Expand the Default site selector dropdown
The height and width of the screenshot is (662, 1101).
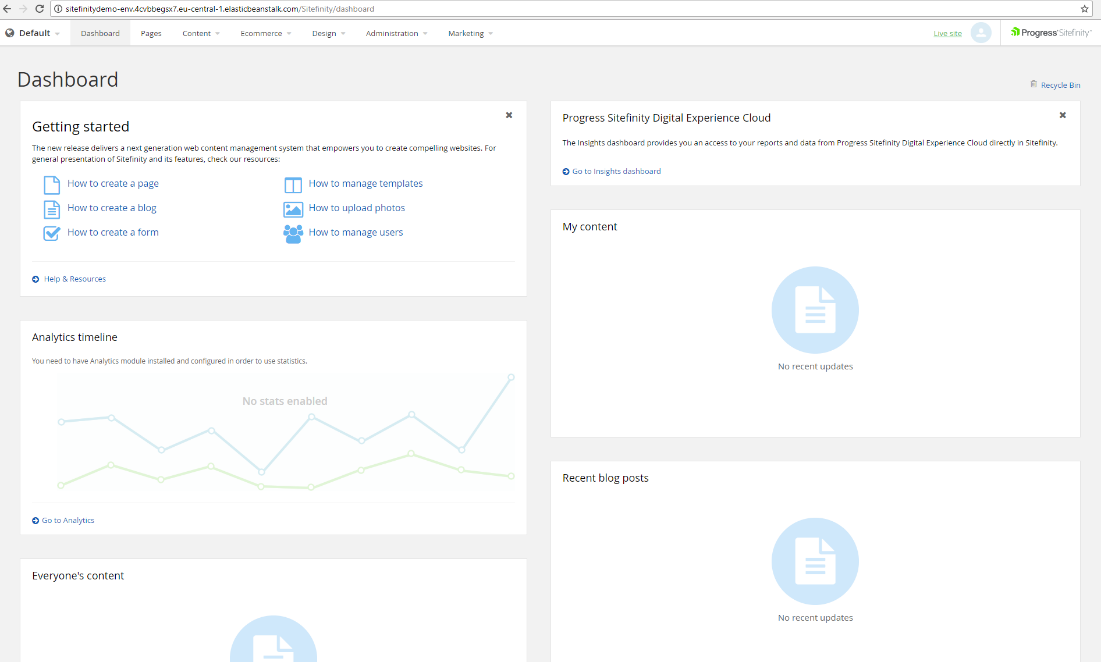click(x=33, y=33)
